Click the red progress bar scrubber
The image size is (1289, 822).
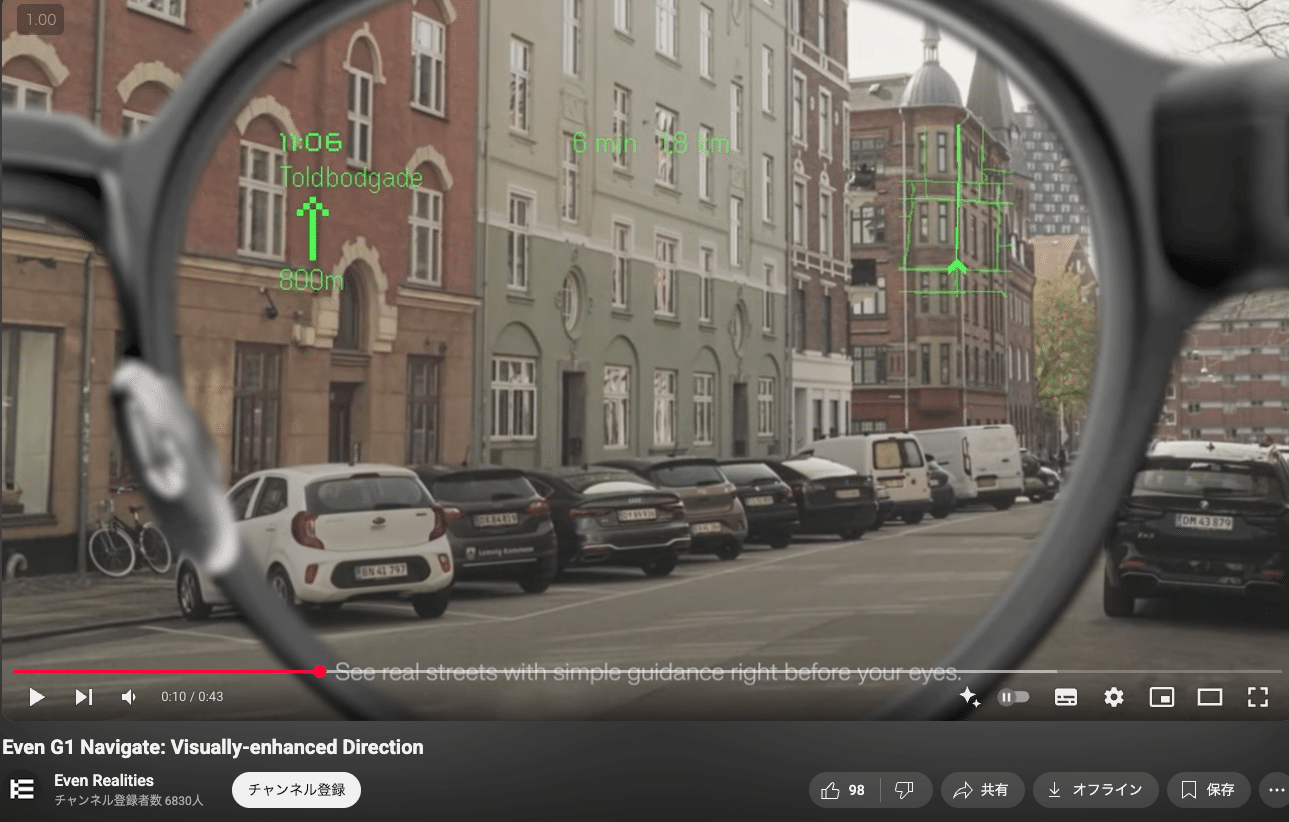(320, 672)
